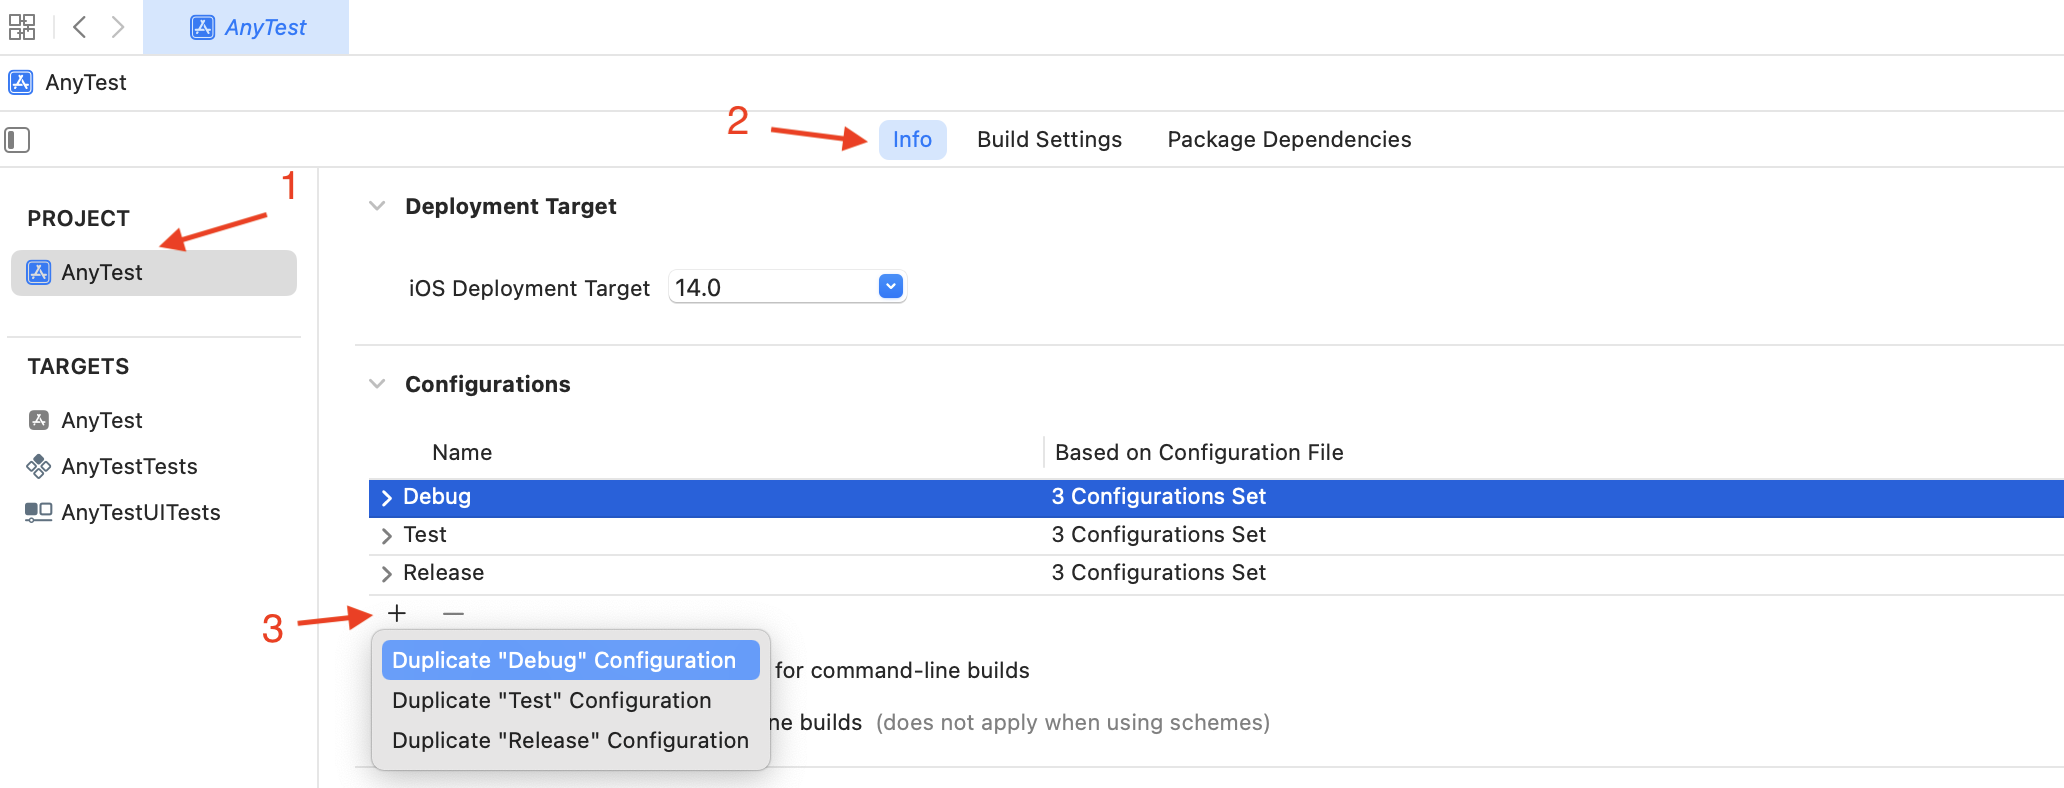Expand the Release configuration row

(387, 573)
